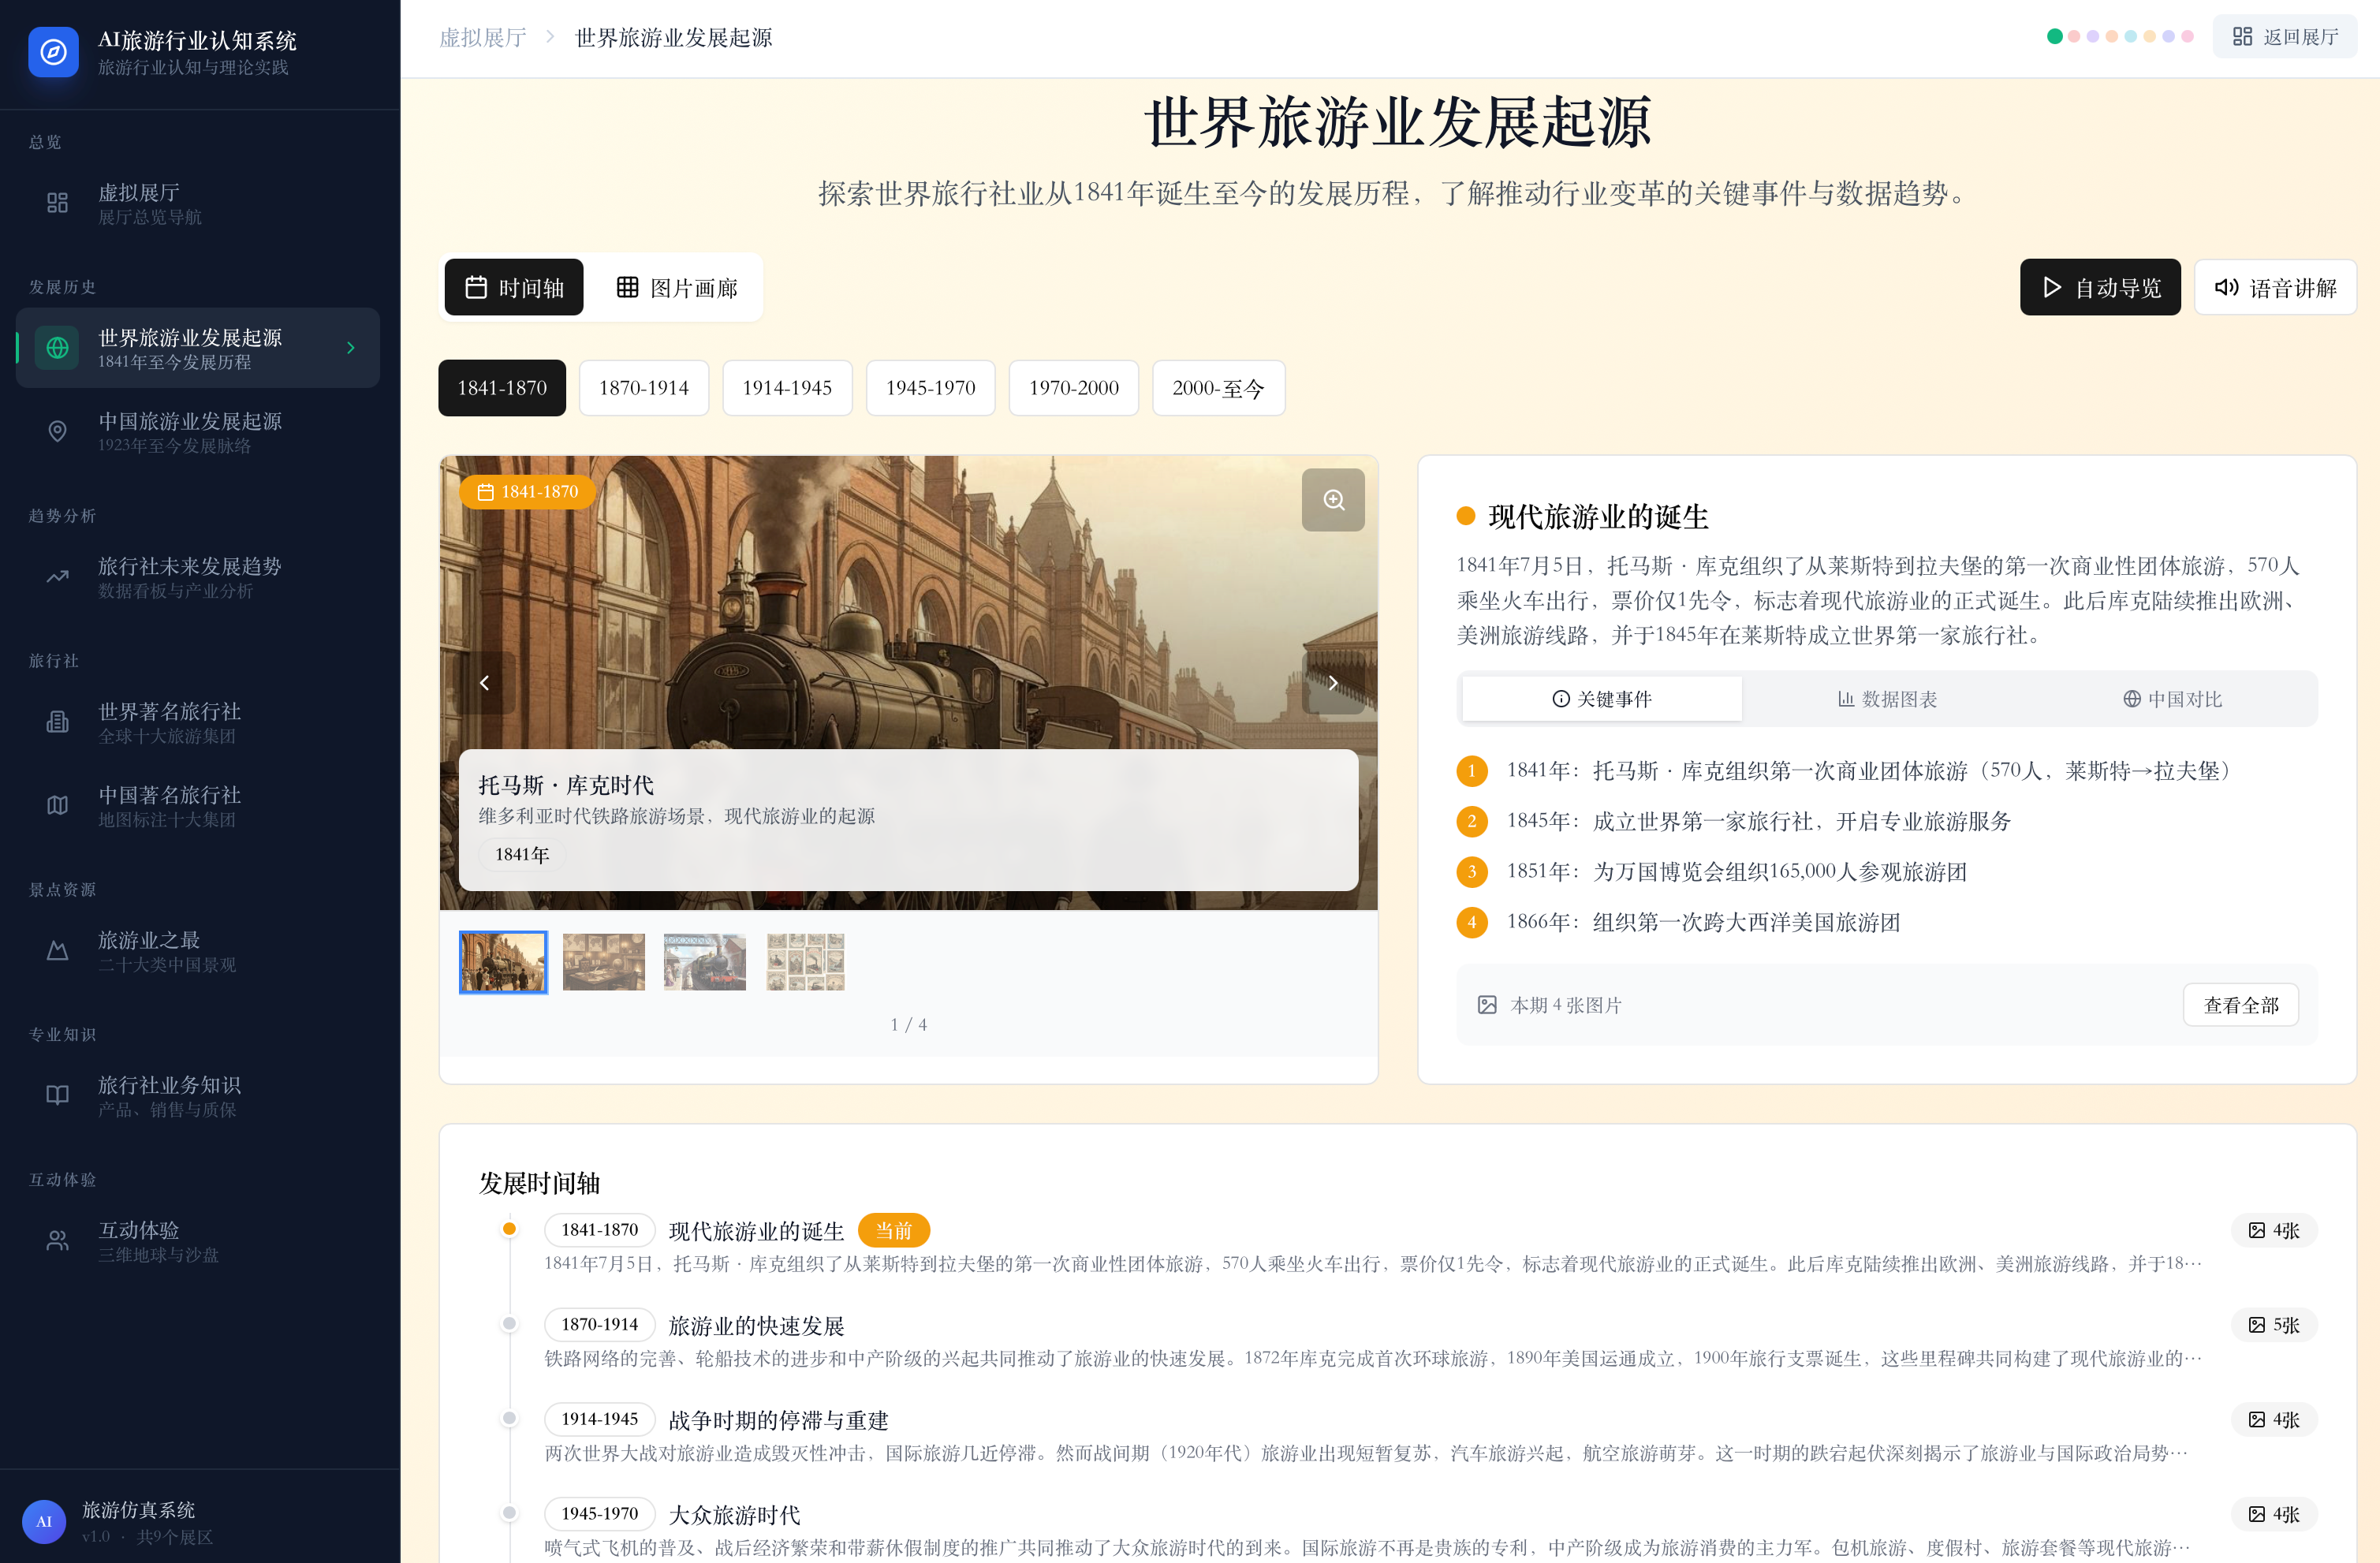
Task: Go to next image with right chevron
Action: [x=1333, y=683]
